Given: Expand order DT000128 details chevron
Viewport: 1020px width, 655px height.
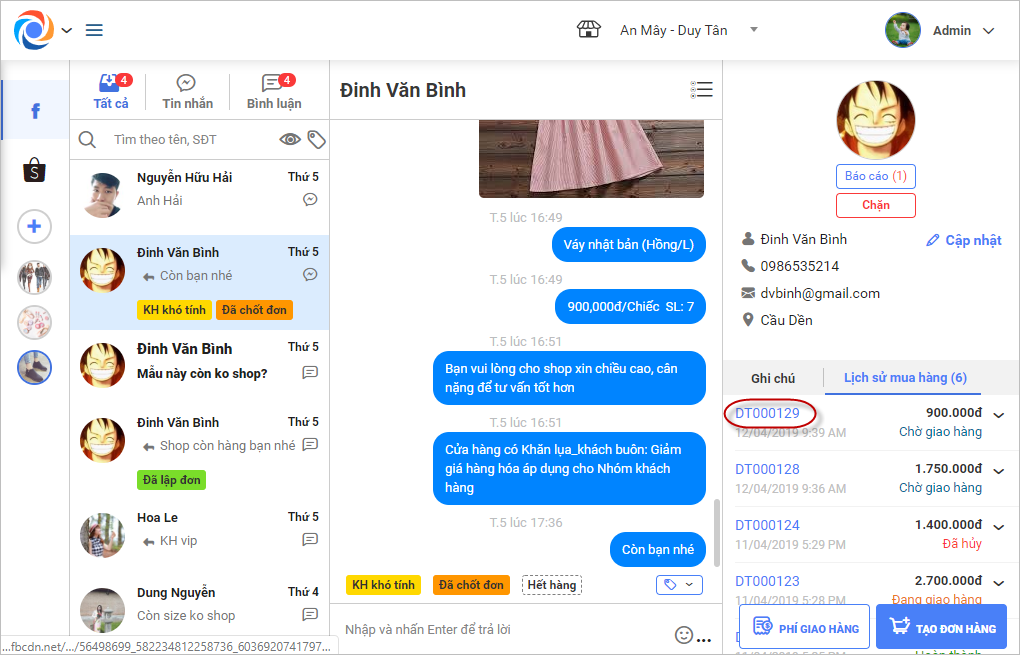Looking at the screenshot, I should pos(999,471).
